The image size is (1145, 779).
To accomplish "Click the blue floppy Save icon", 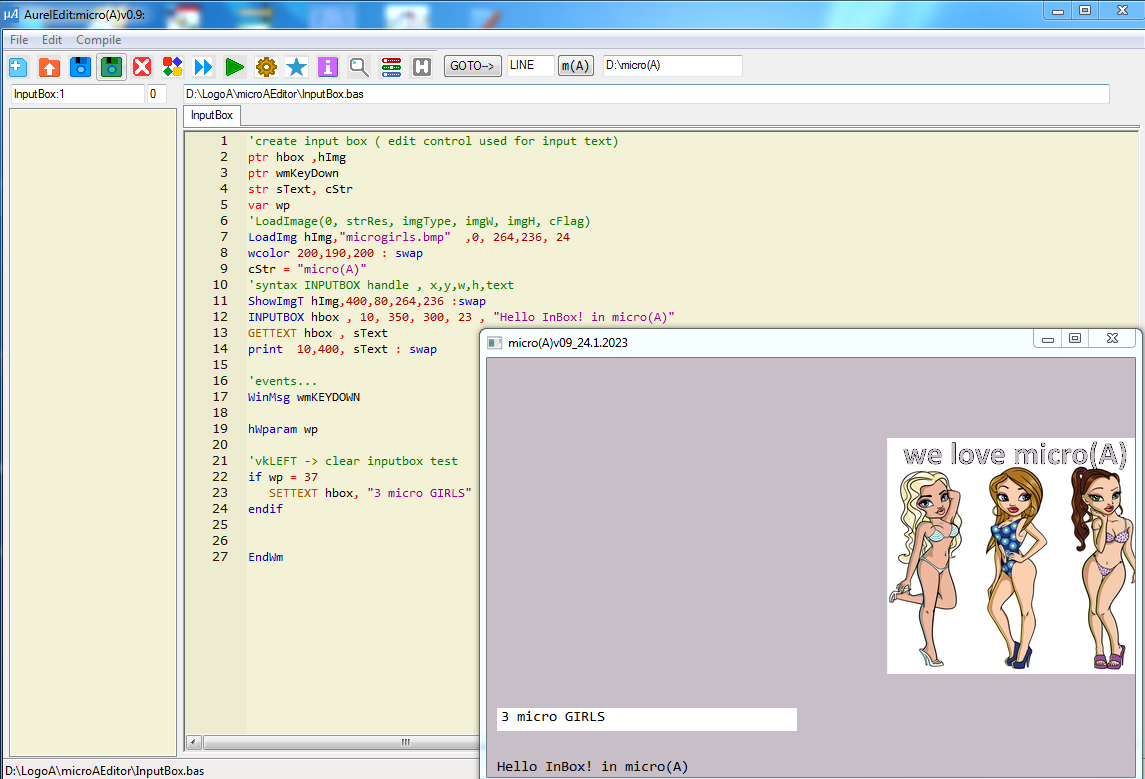I will click(x=80, y=67).
